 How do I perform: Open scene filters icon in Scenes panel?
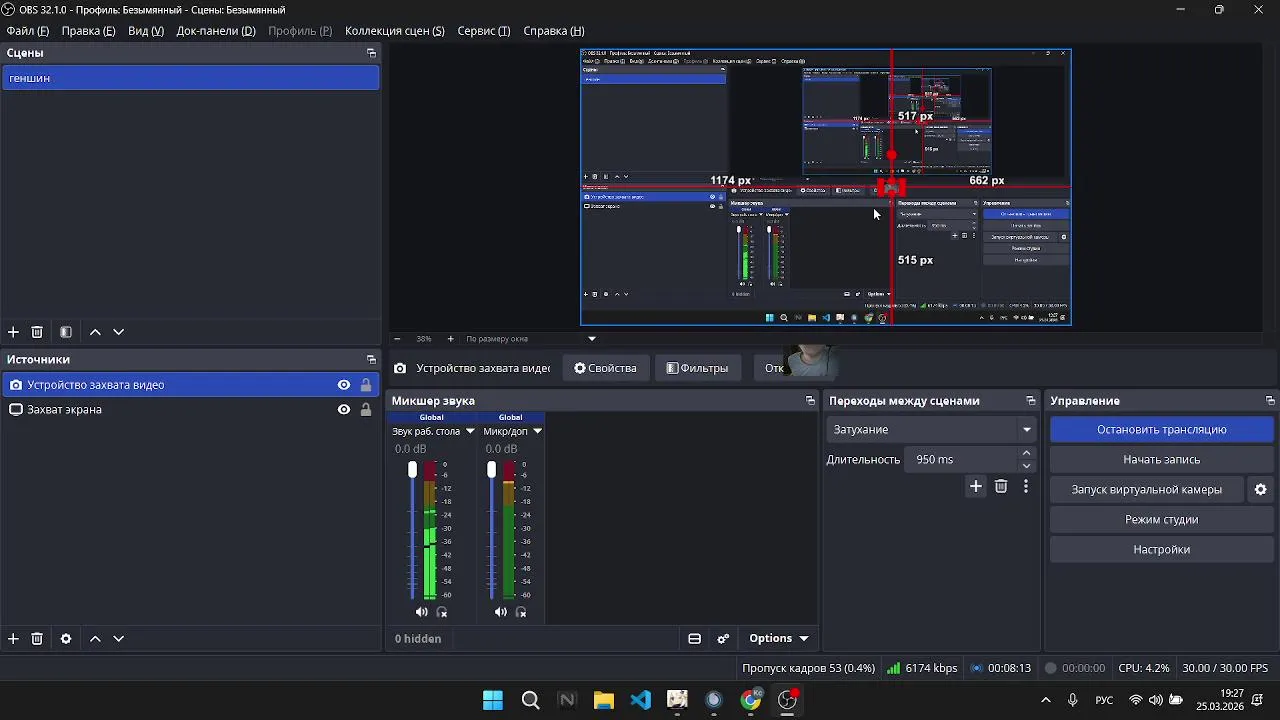tap(66, 332)
